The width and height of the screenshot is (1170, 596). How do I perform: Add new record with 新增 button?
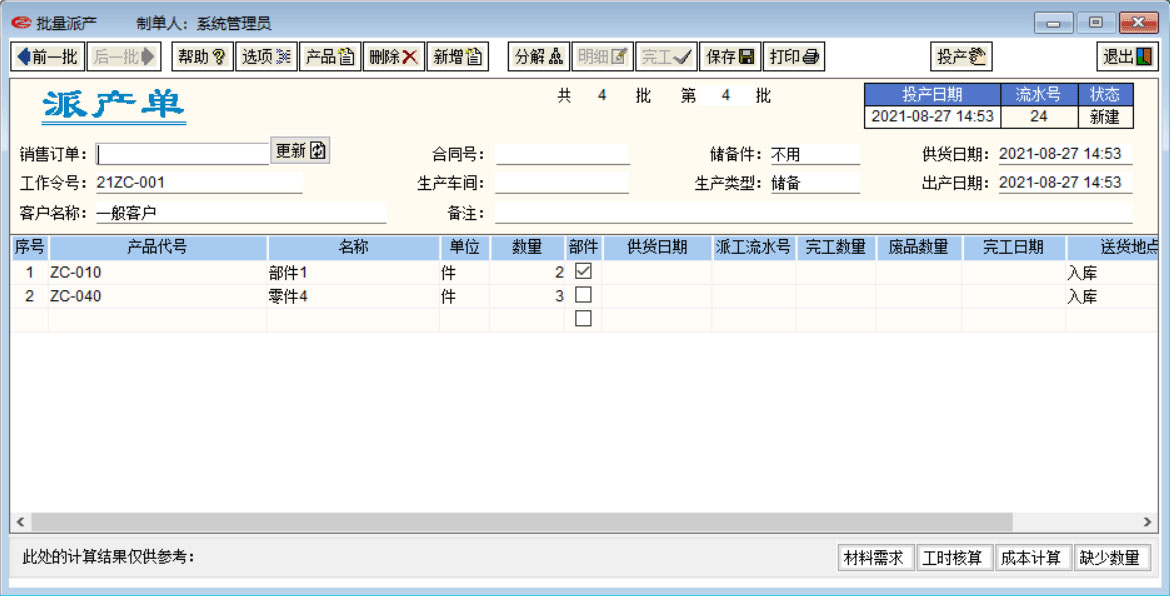pyautogui.click(x=457, y=57)
